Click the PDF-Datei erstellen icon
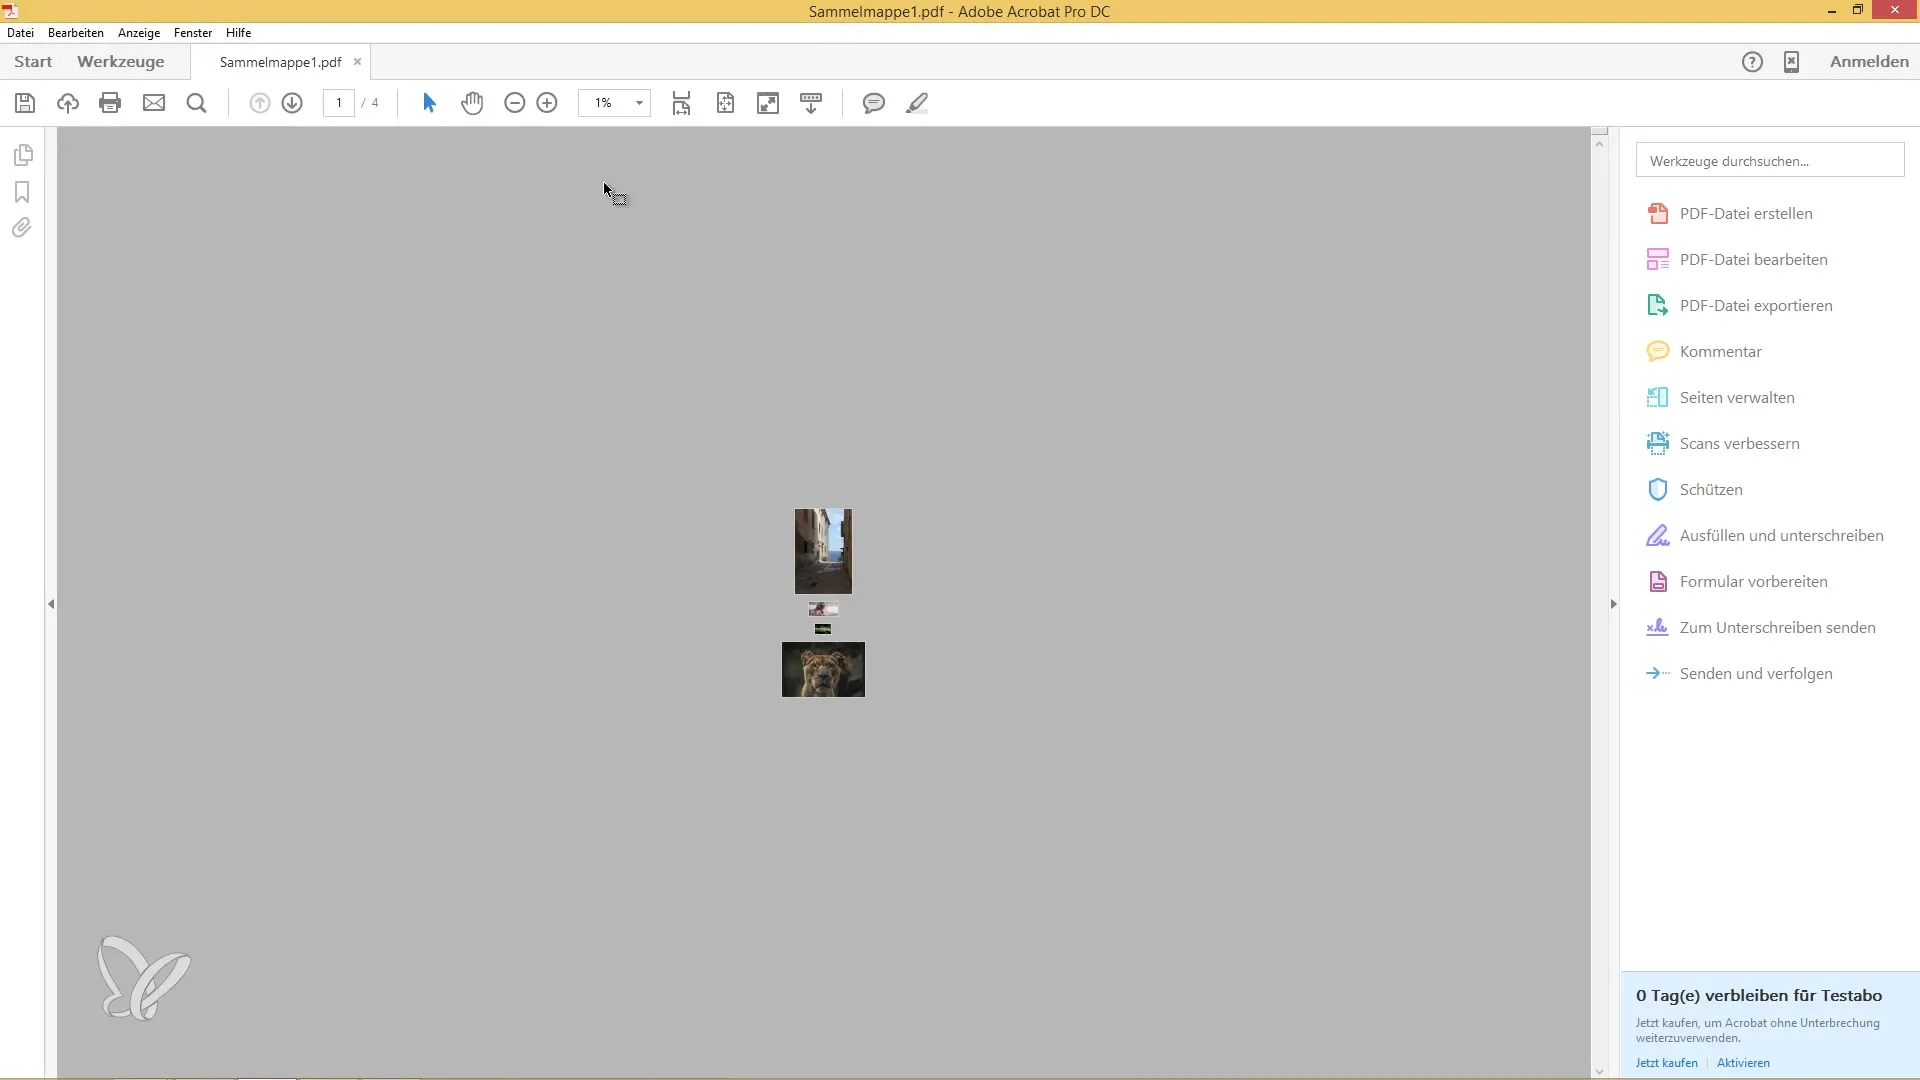The image size is (1920, 1080). click(1658, 213)
